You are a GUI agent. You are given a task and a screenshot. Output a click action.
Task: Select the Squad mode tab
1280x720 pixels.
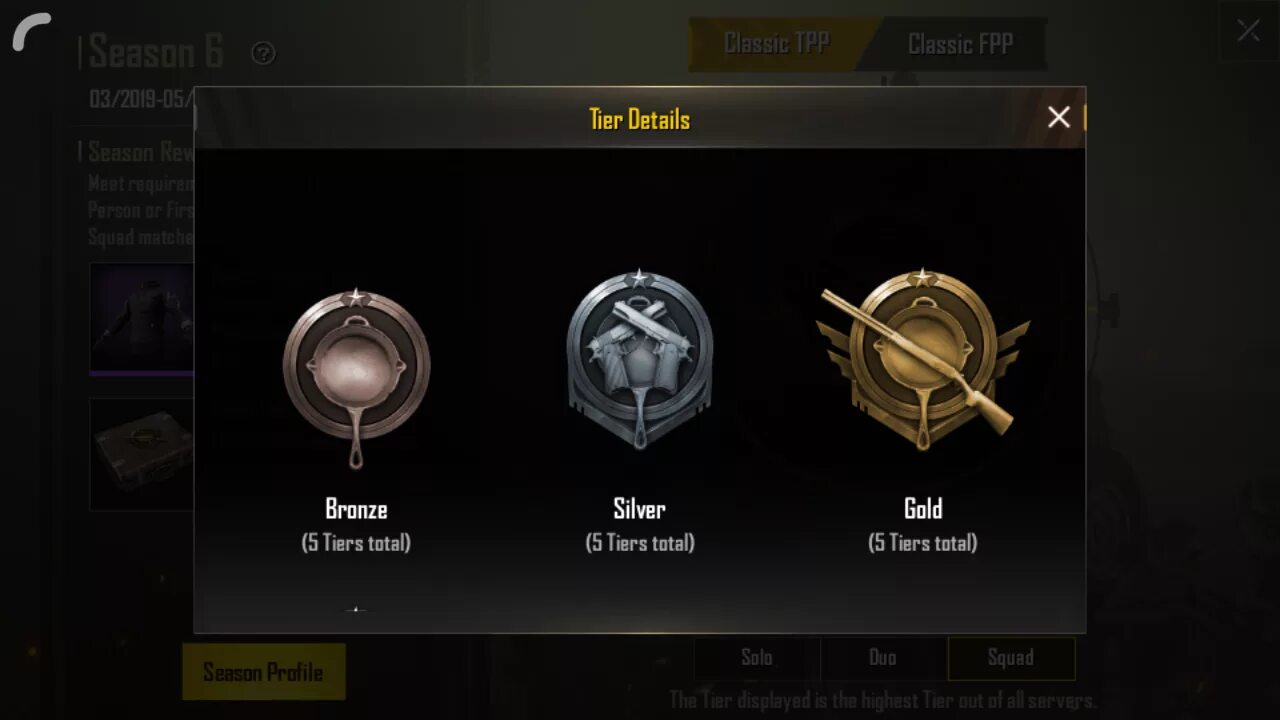1011,658
